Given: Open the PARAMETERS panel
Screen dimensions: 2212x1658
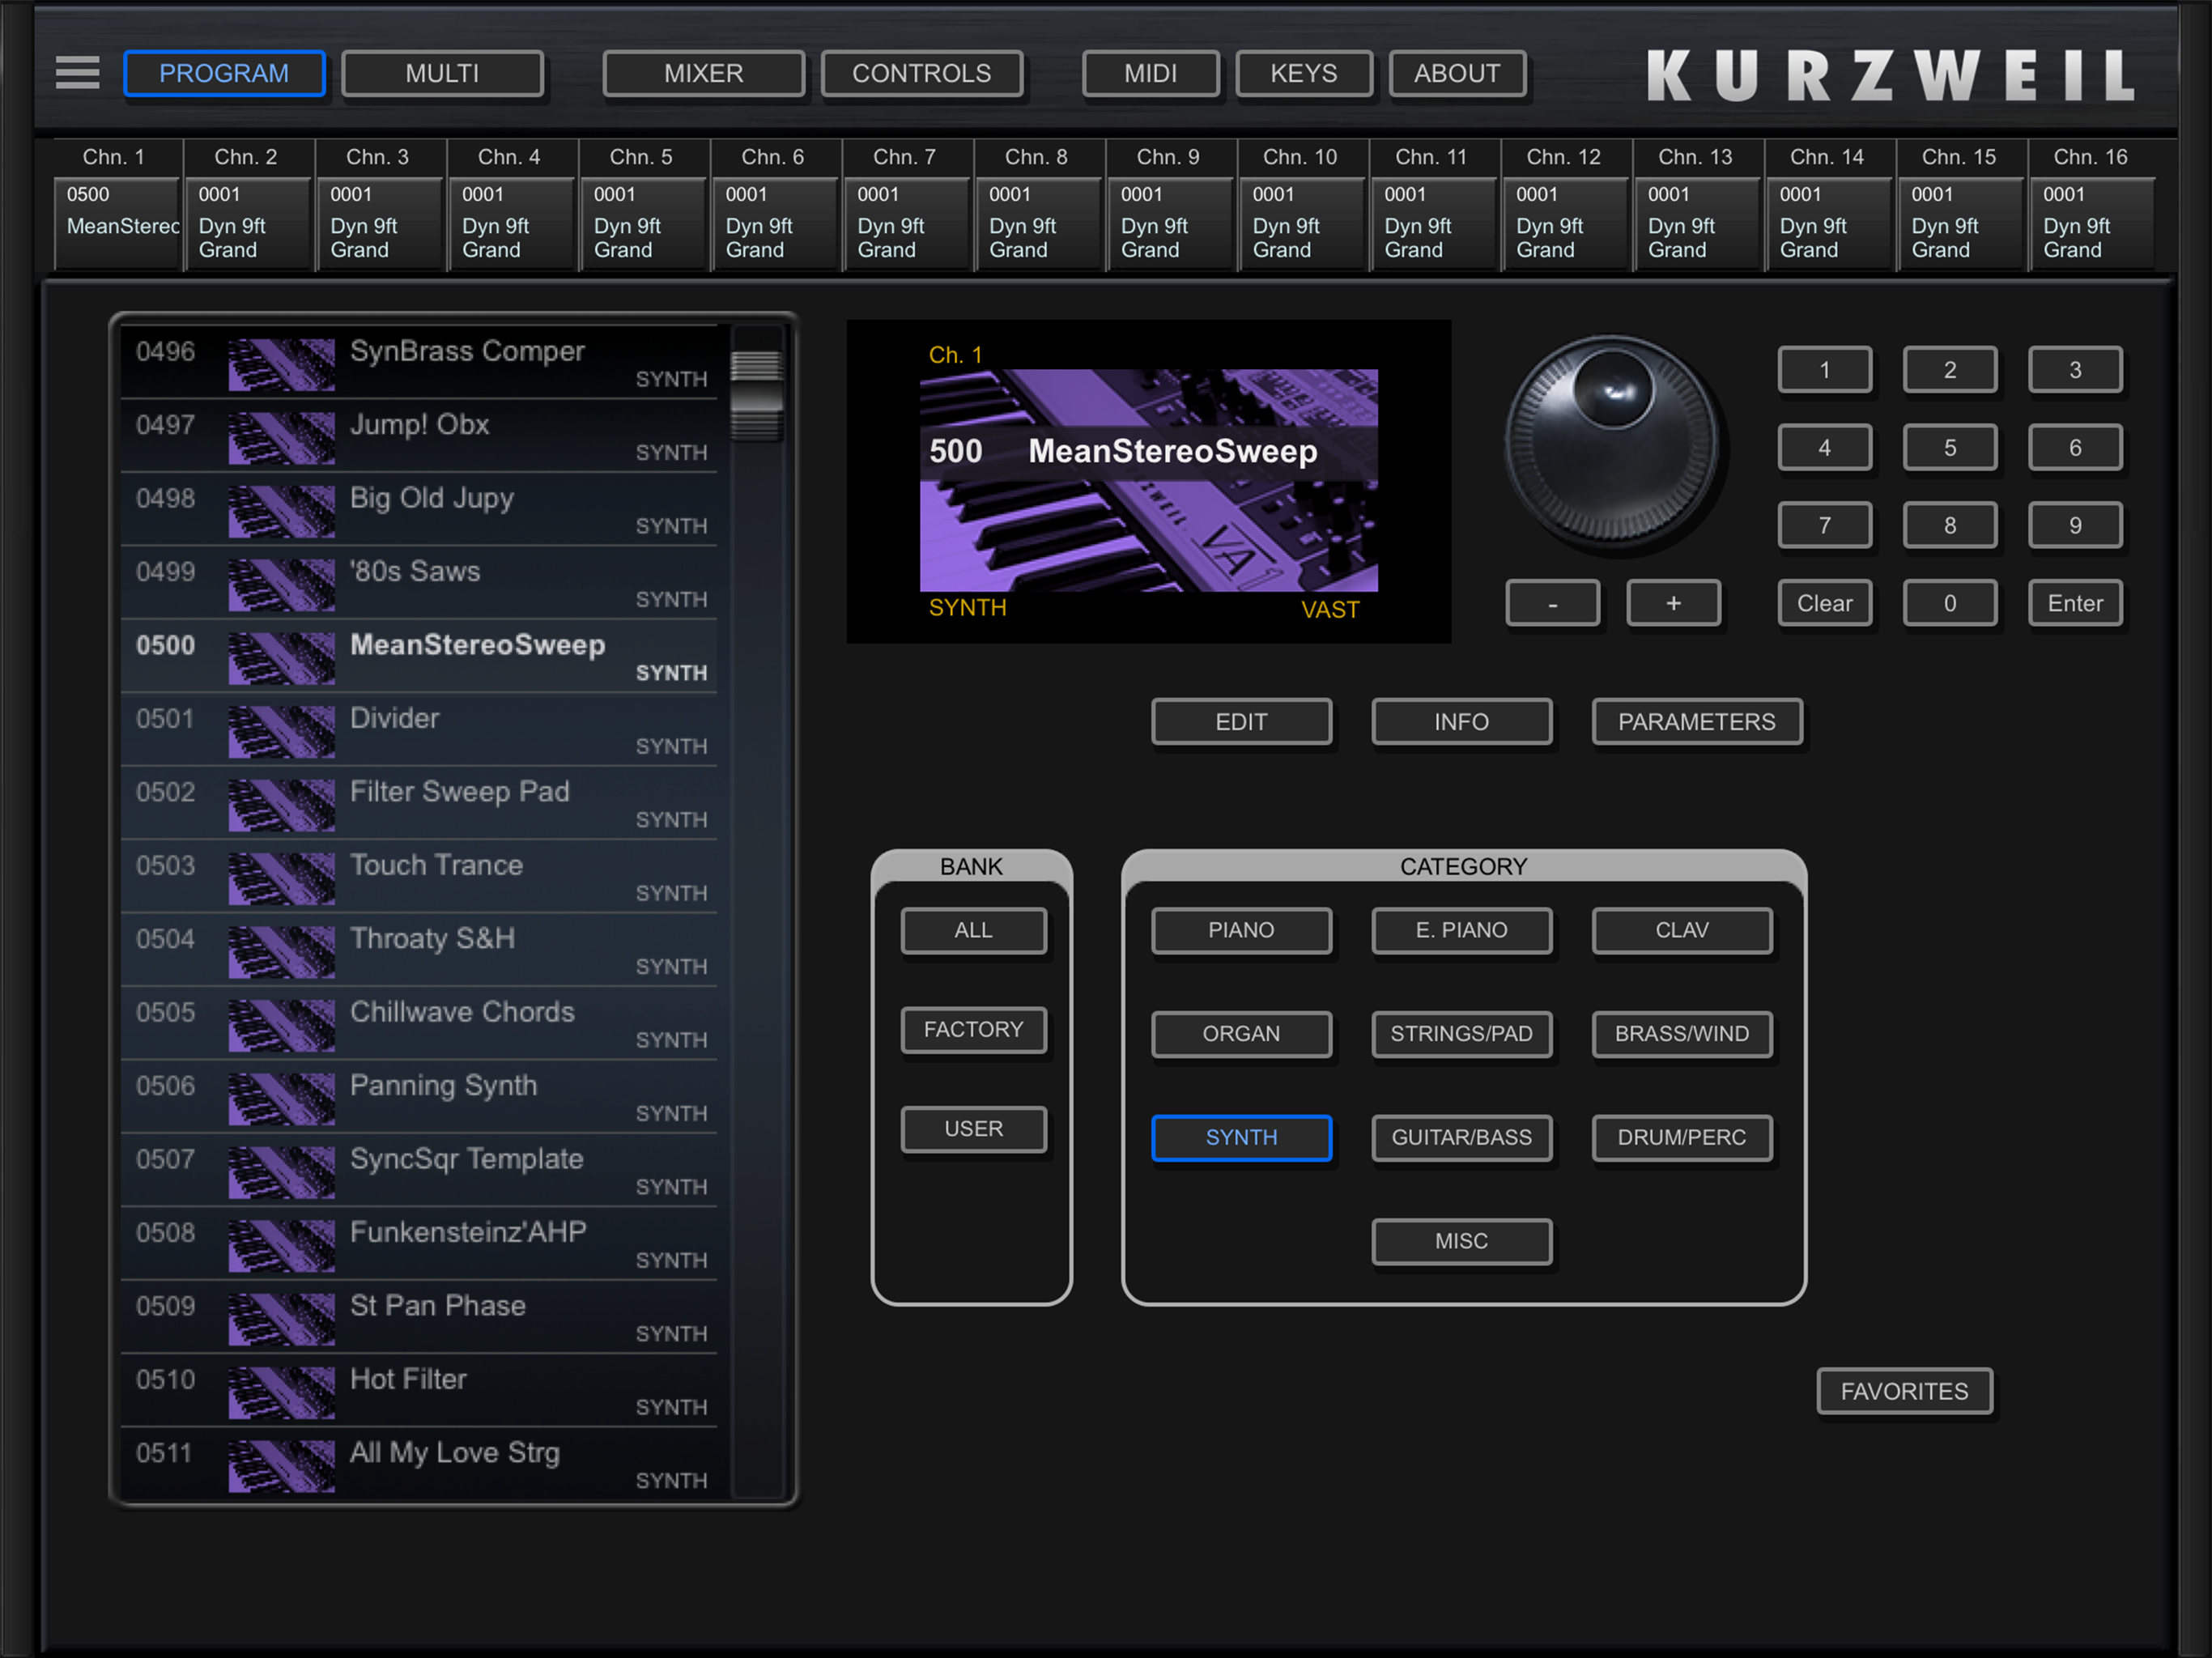Looking at the screenshot, I should (1697, 722).
